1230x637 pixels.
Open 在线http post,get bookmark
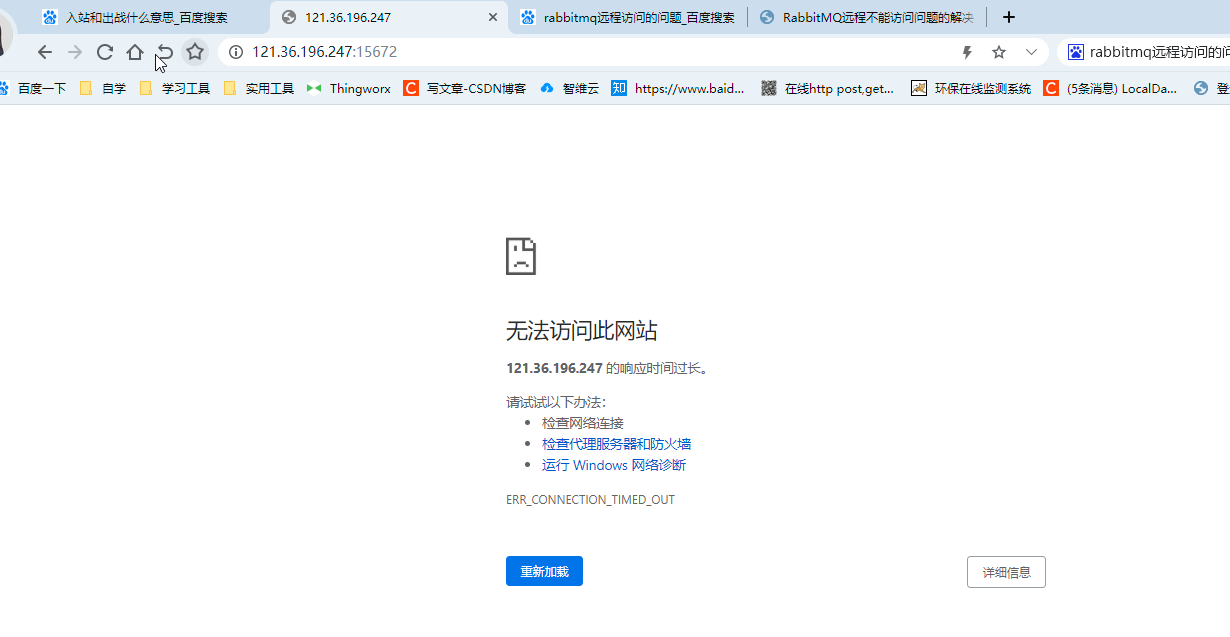tap(828, 88)
